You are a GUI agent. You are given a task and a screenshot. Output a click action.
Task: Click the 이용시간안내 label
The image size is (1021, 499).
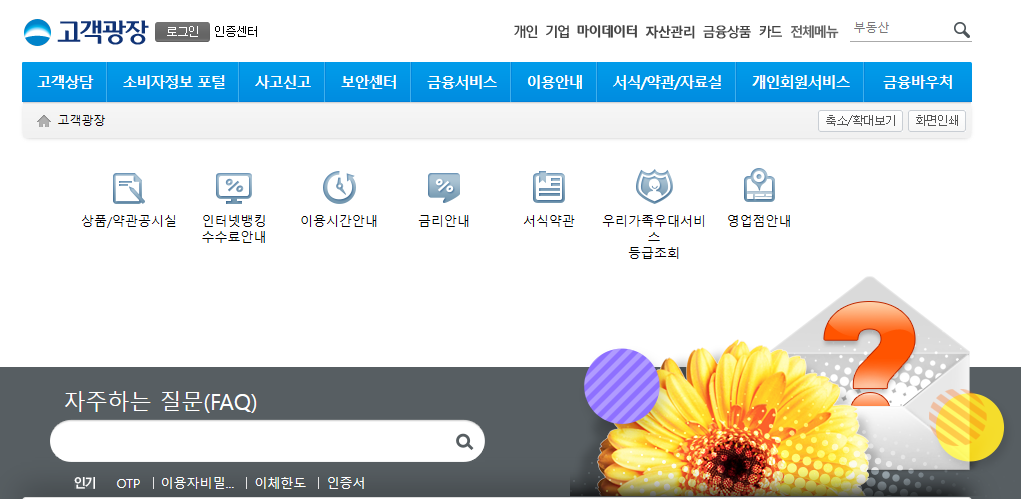click(339, 221)
